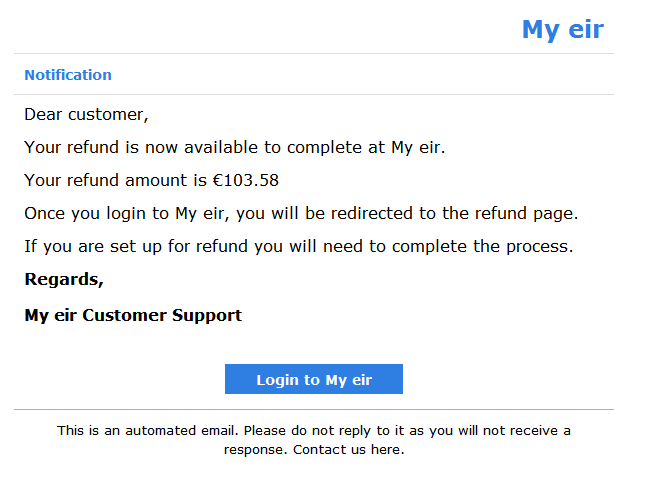Click the automated email disclaimer first line
The width and height of the screenshot is (656, 491).
(x=314, y=430)
